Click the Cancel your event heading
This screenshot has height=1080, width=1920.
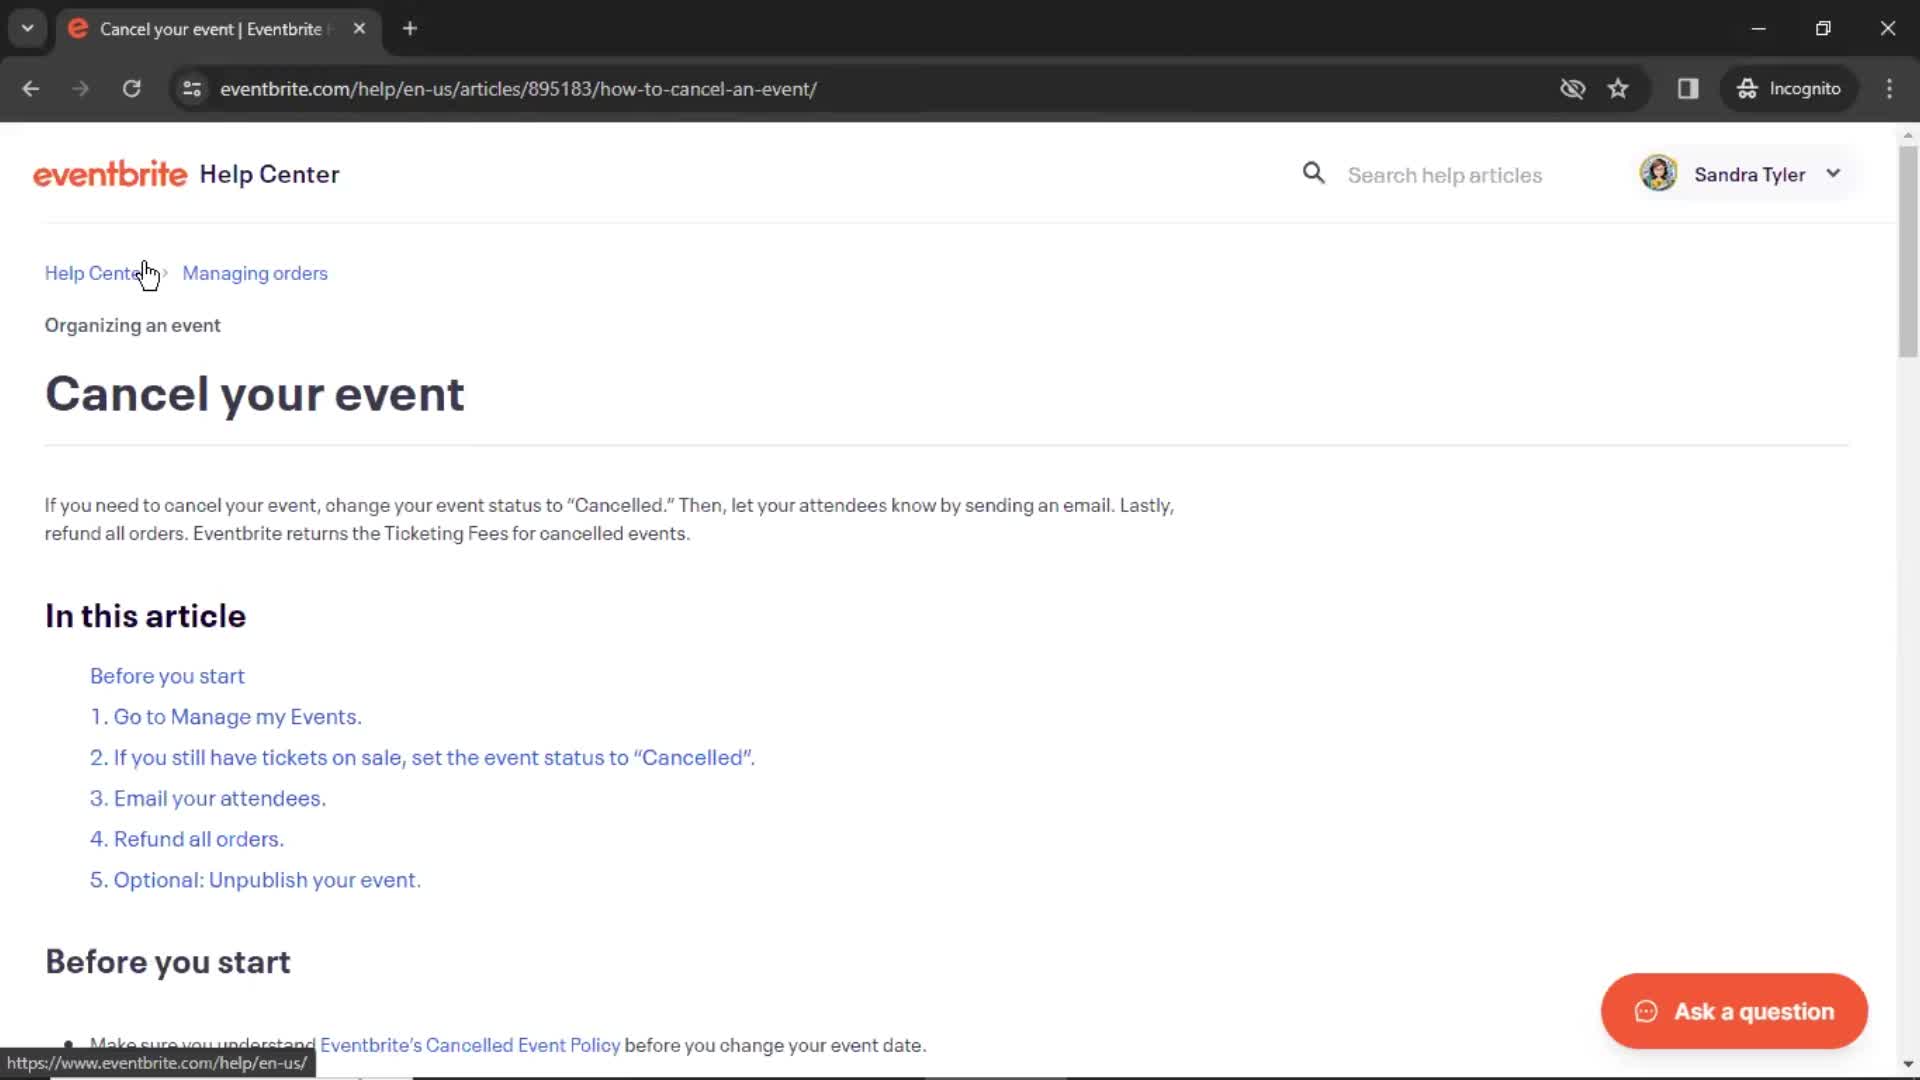click(255, 394)
